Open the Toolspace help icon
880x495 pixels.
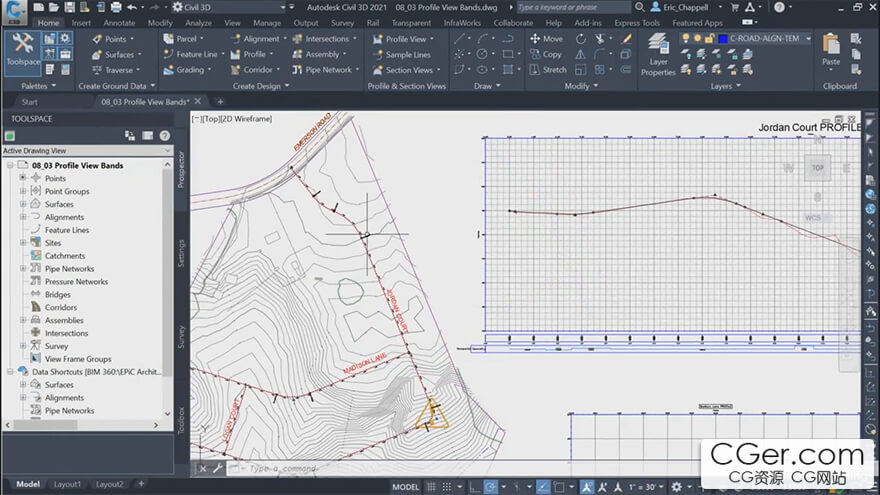(164, 135)
